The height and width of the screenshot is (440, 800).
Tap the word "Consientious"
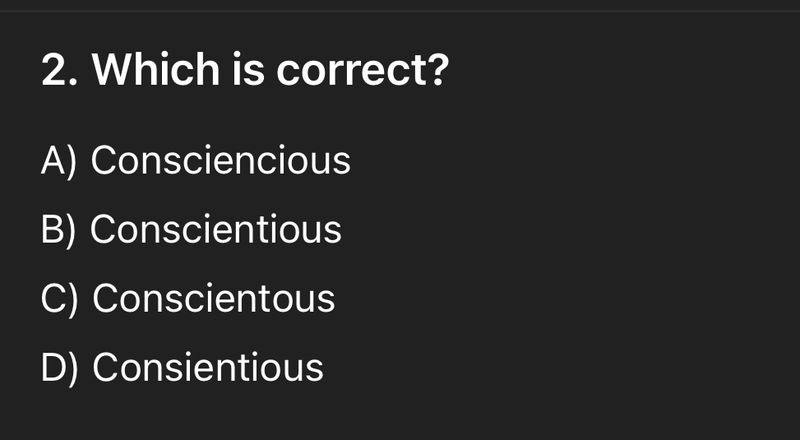click(208, 367)
